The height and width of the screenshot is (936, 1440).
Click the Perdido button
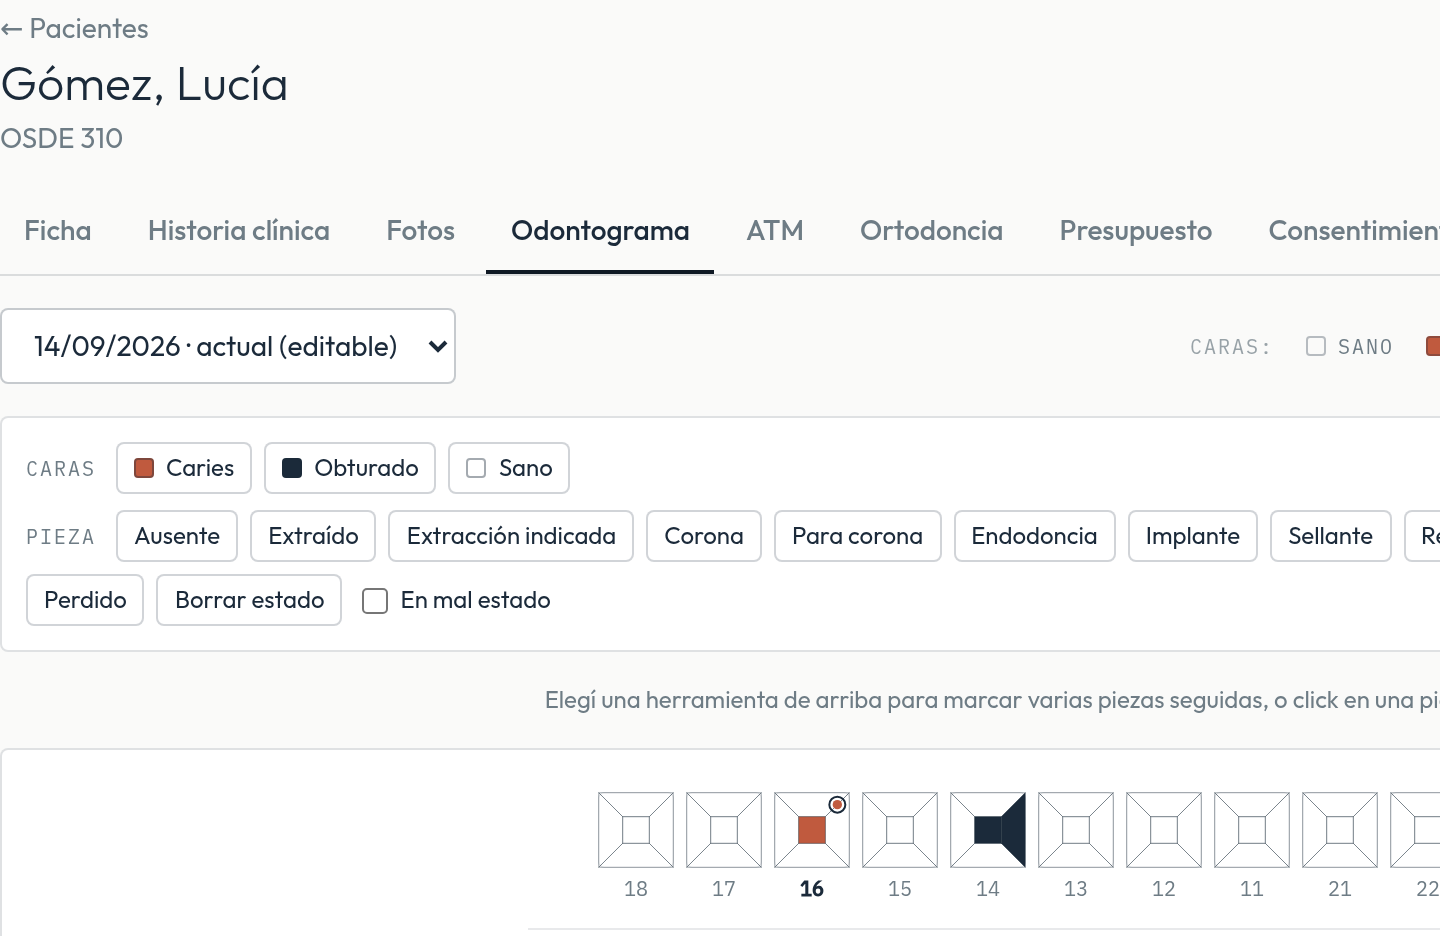(85, 600)
